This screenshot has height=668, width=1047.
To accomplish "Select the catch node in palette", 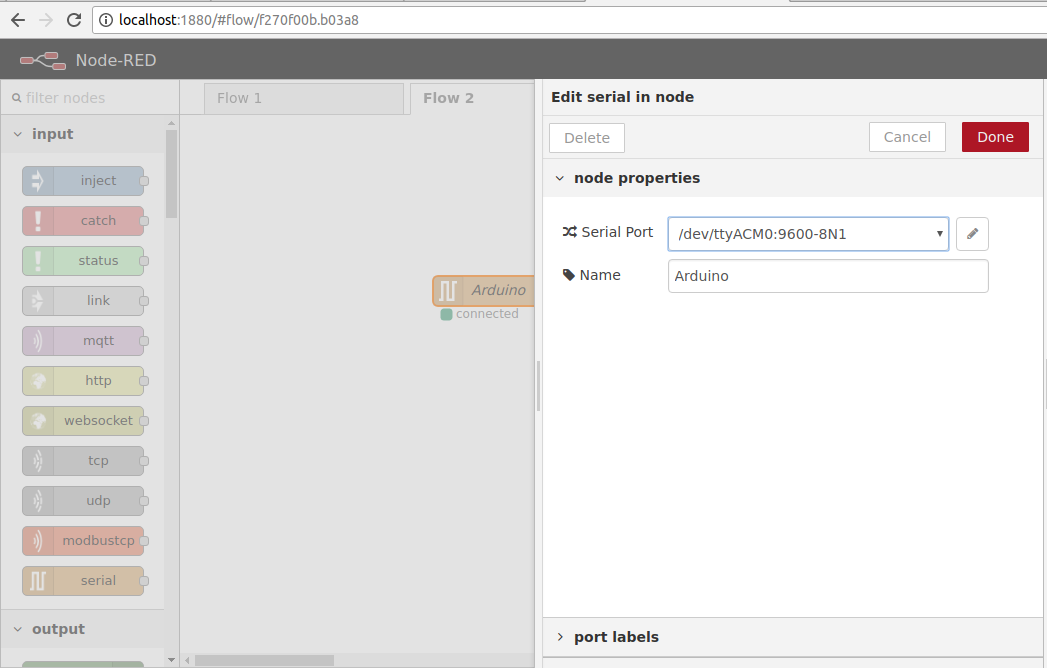I will (x=83, y=221).
